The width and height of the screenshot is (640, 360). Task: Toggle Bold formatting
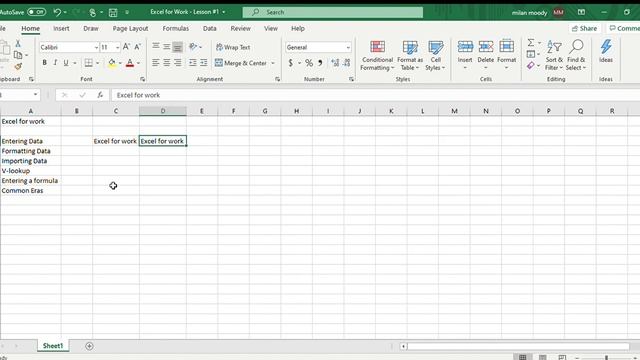44,63
